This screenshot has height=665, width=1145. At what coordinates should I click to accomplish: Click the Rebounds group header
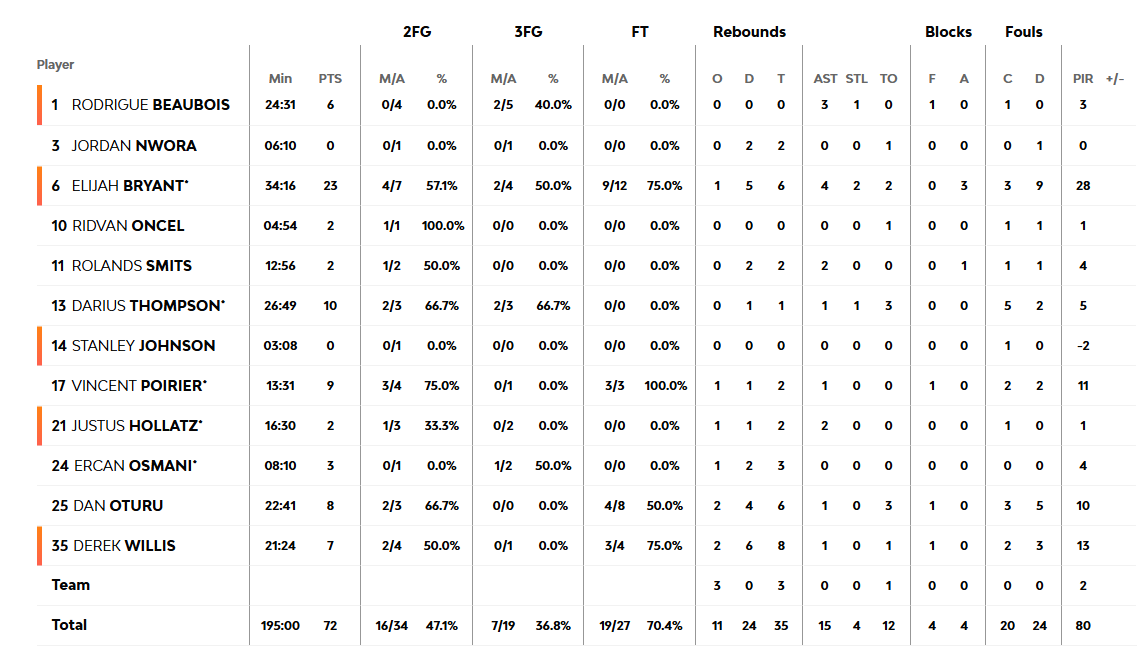(x=749, y=32)
